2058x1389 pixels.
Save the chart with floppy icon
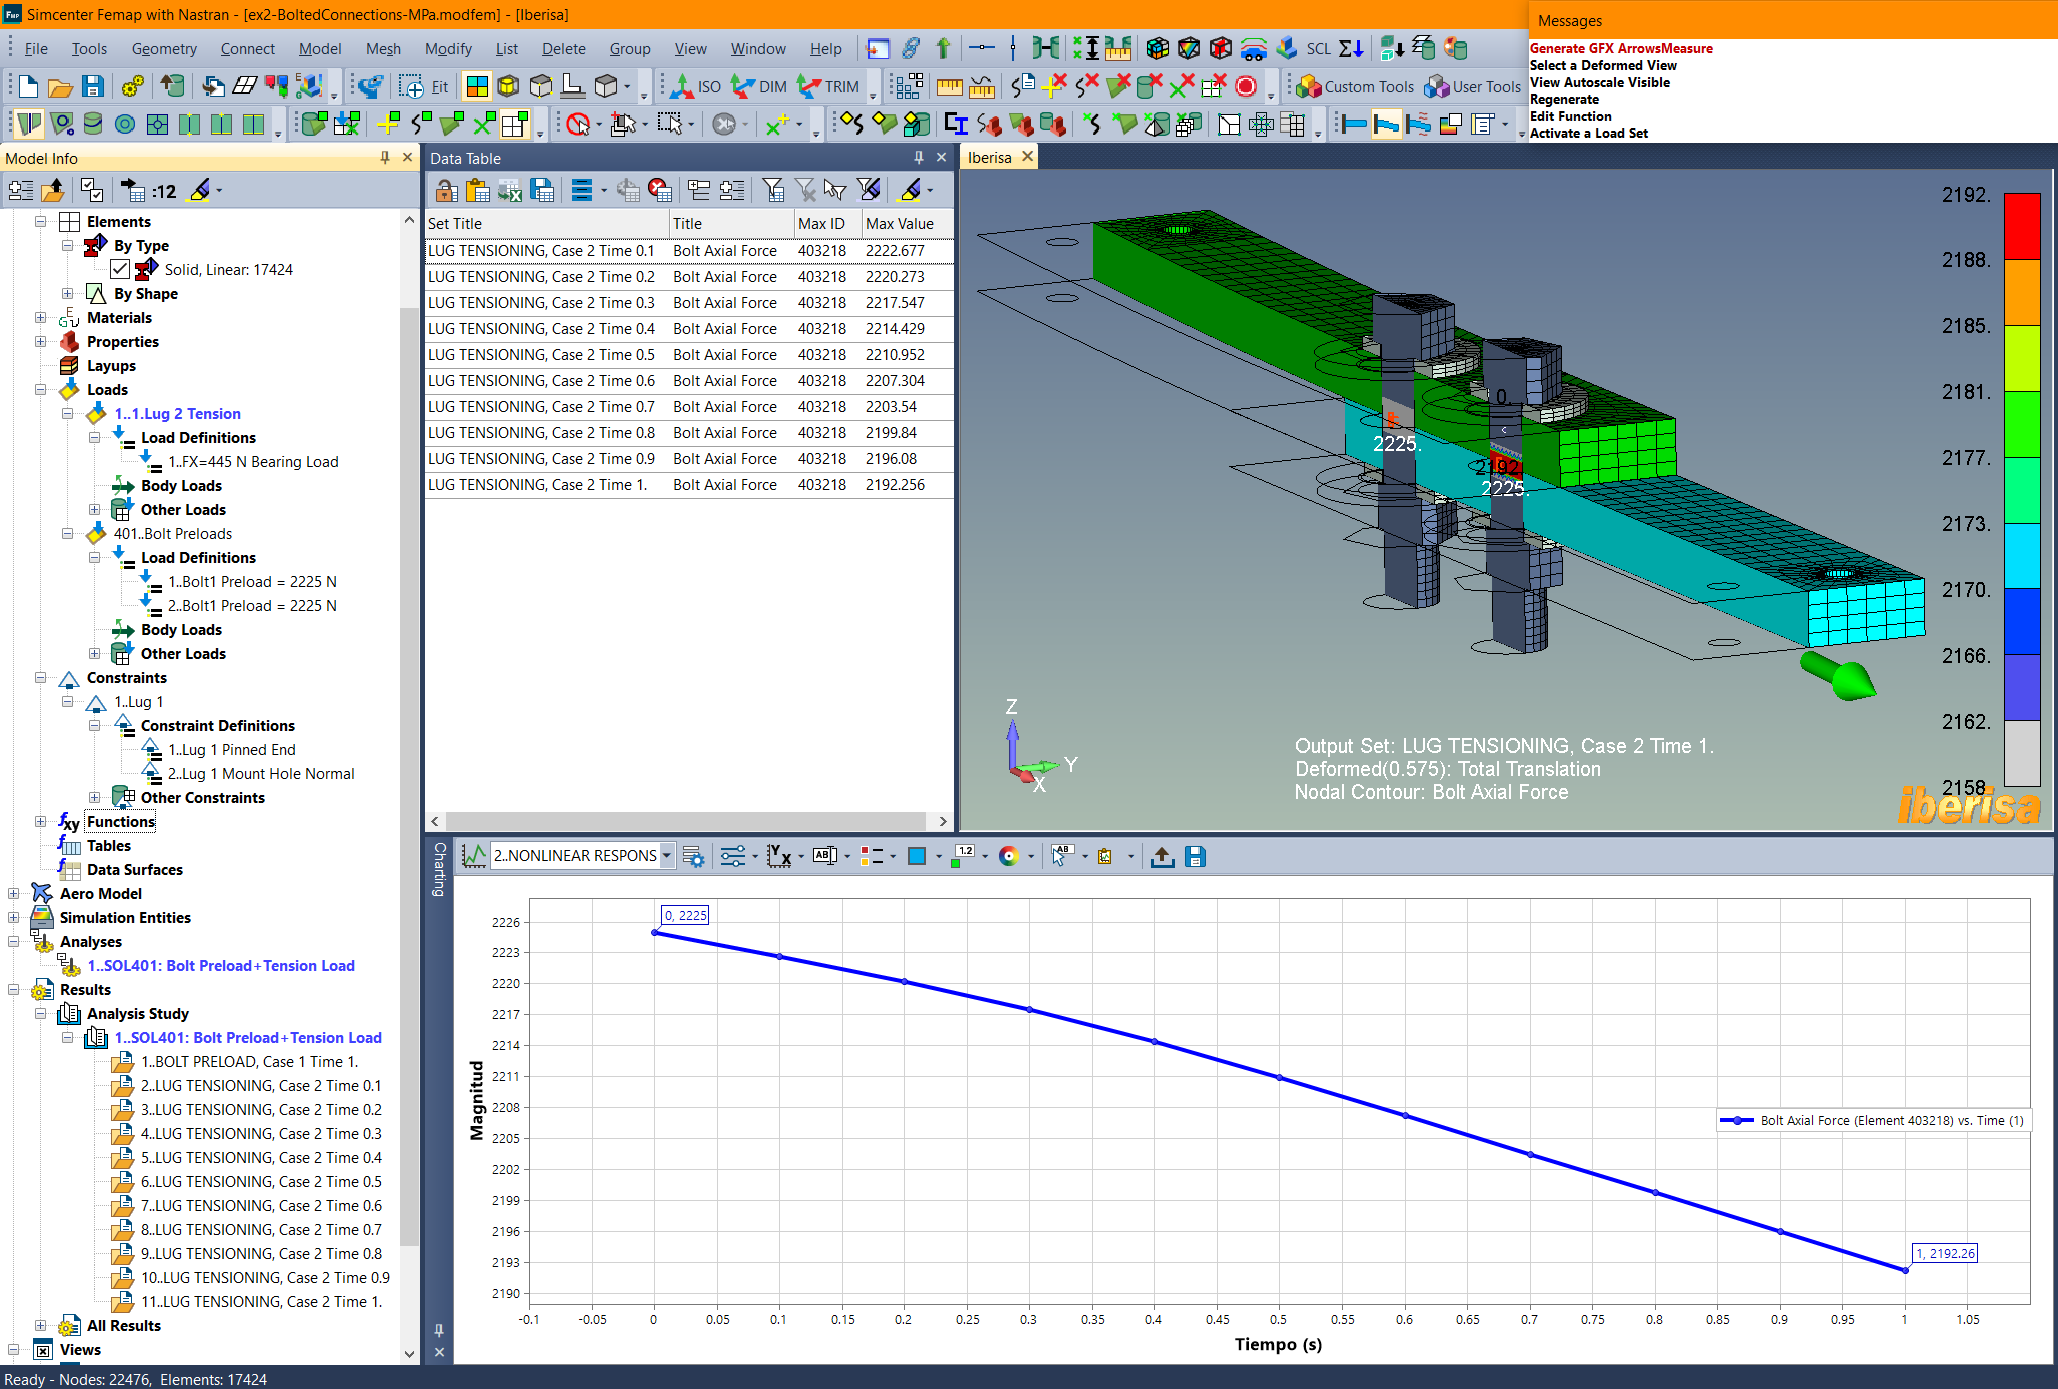click(1195, 856)
